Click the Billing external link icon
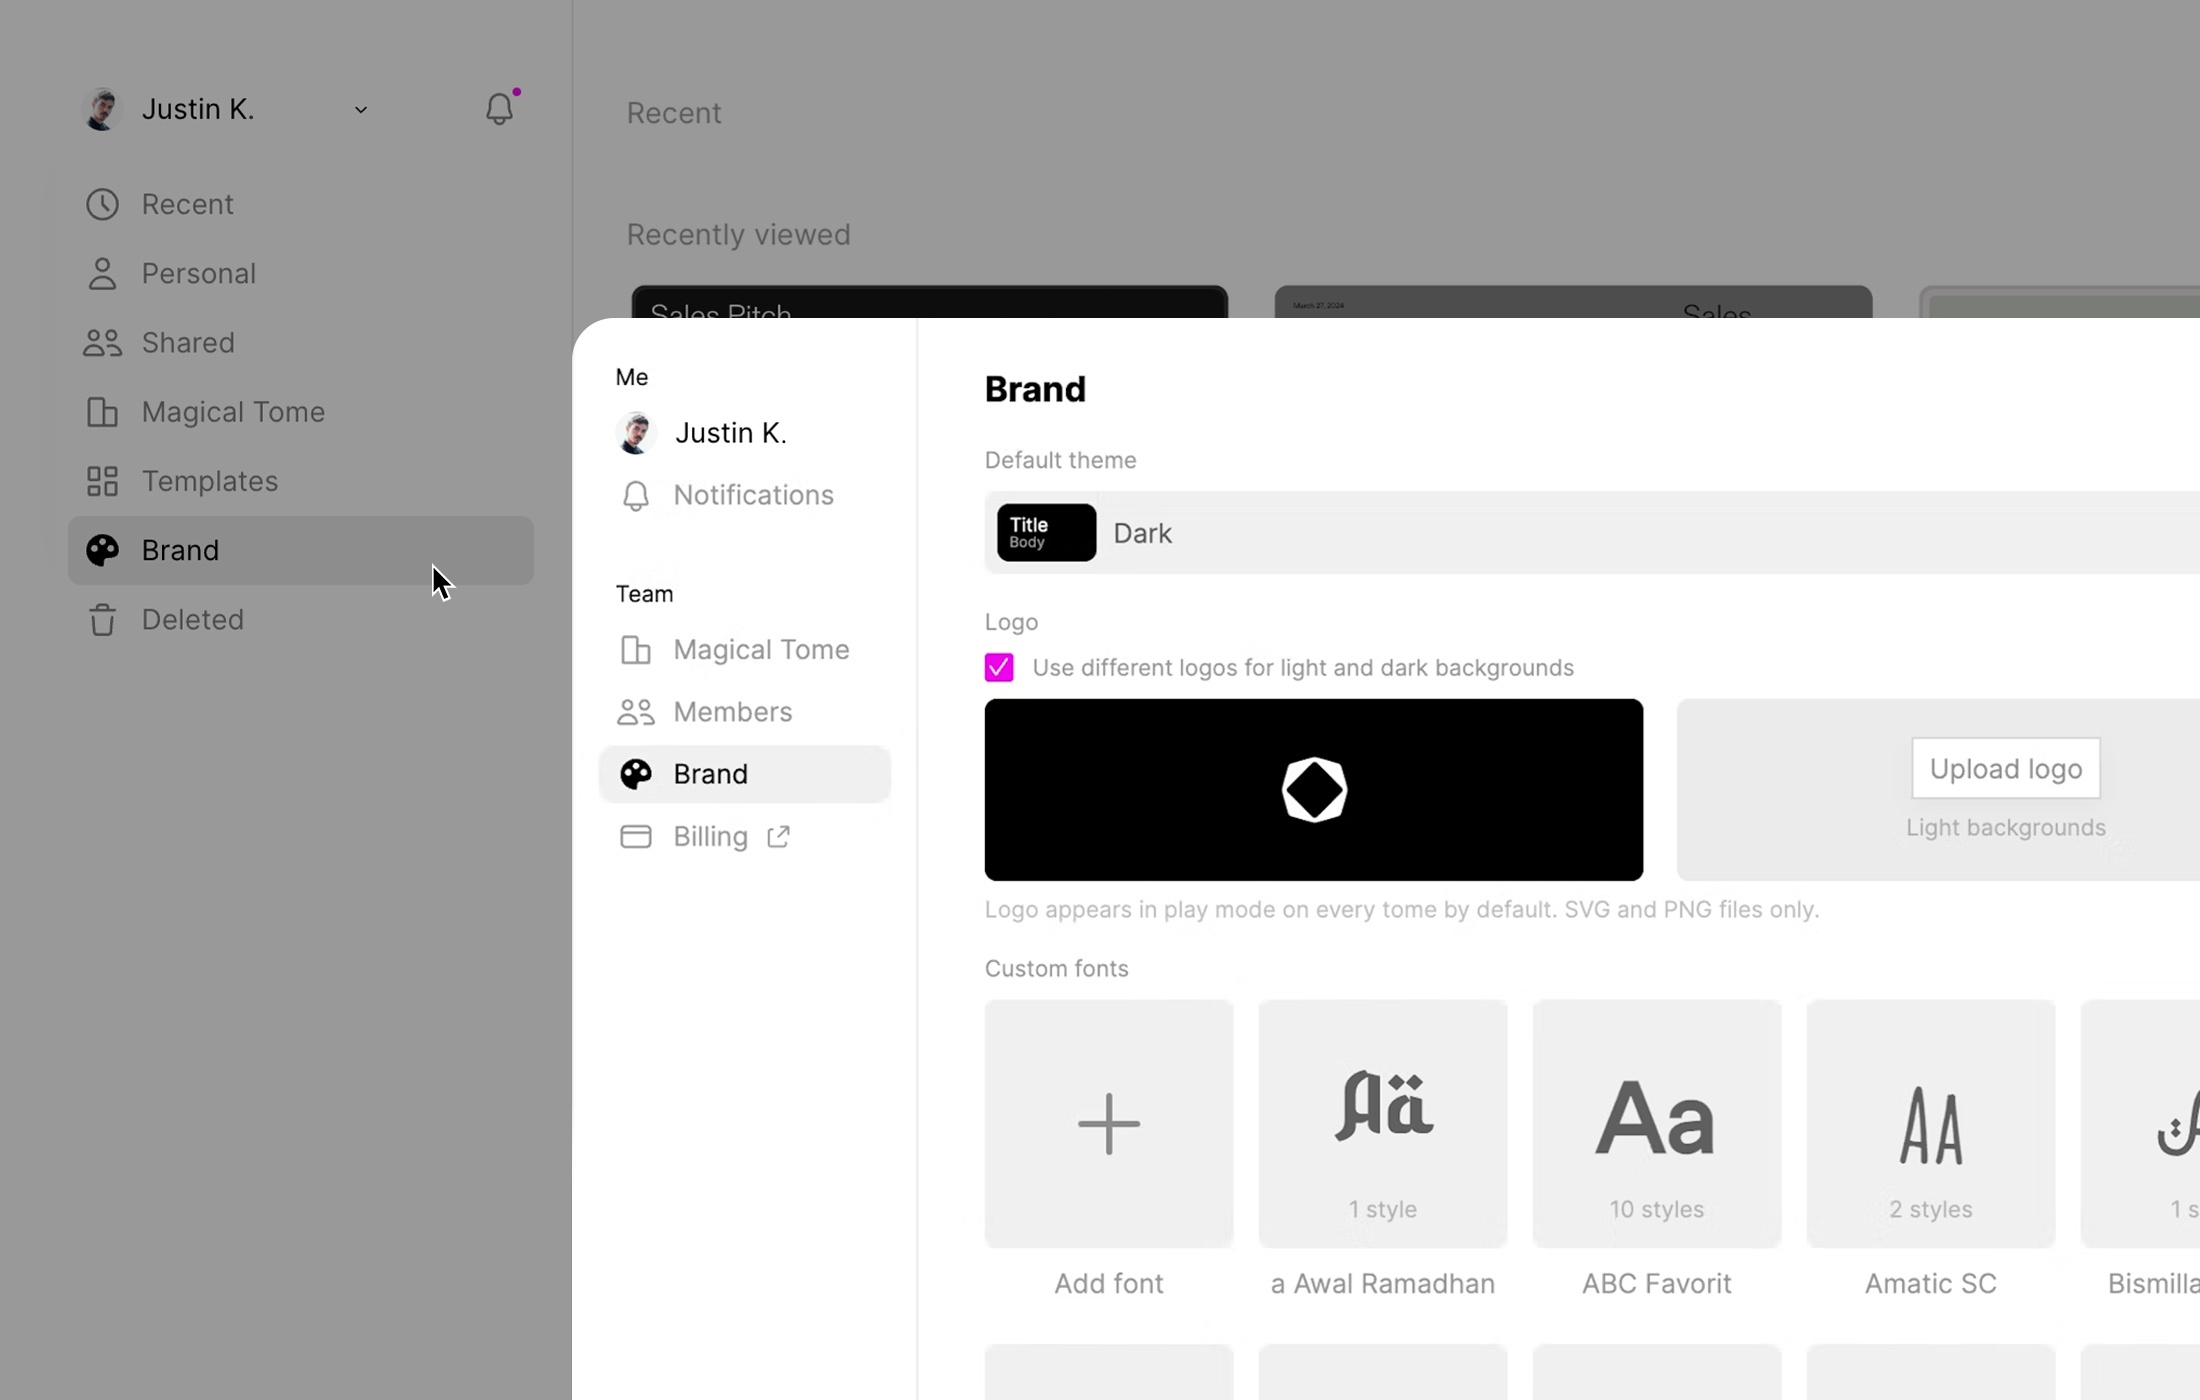The image size is (2200, 1400). point(778,836)
